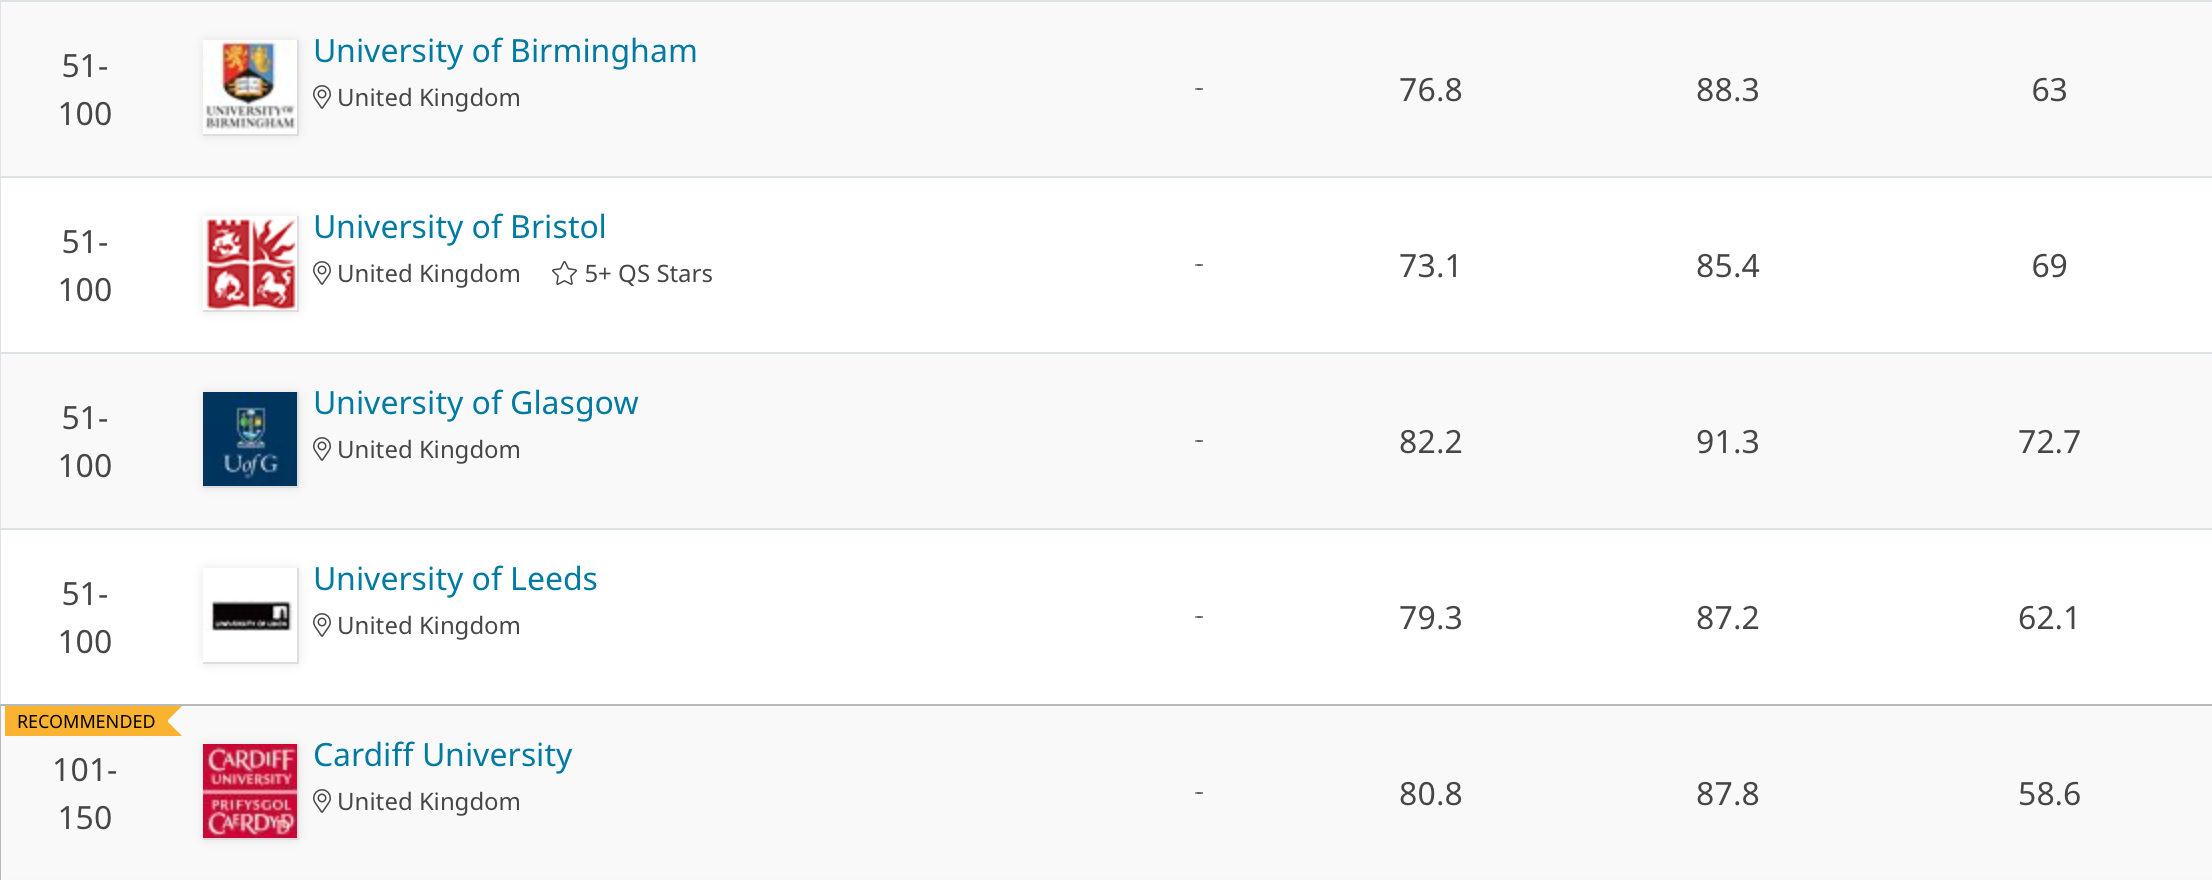Click location pin icon under University of Bristol

[x=322, y=274]
